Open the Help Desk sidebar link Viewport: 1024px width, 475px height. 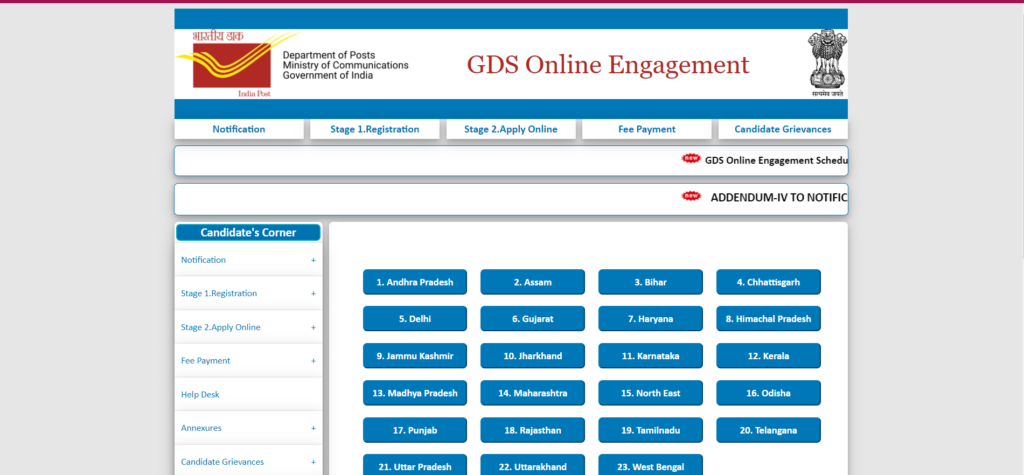pos(200,395)
